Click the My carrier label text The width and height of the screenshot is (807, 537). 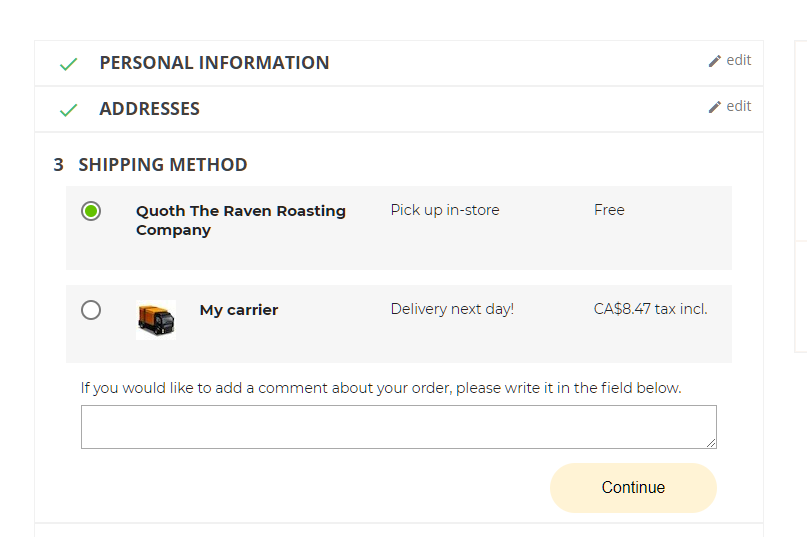(x=239, y=310)
